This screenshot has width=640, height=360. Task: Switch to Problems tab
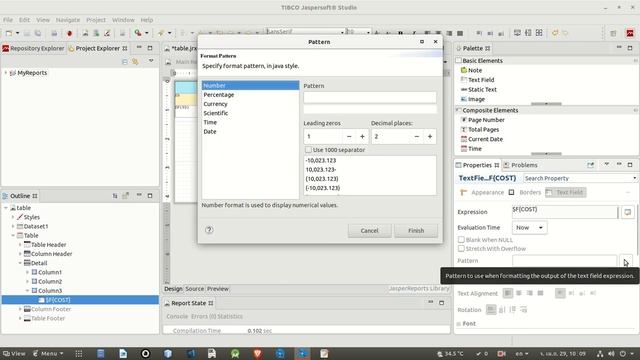point(520,165)
